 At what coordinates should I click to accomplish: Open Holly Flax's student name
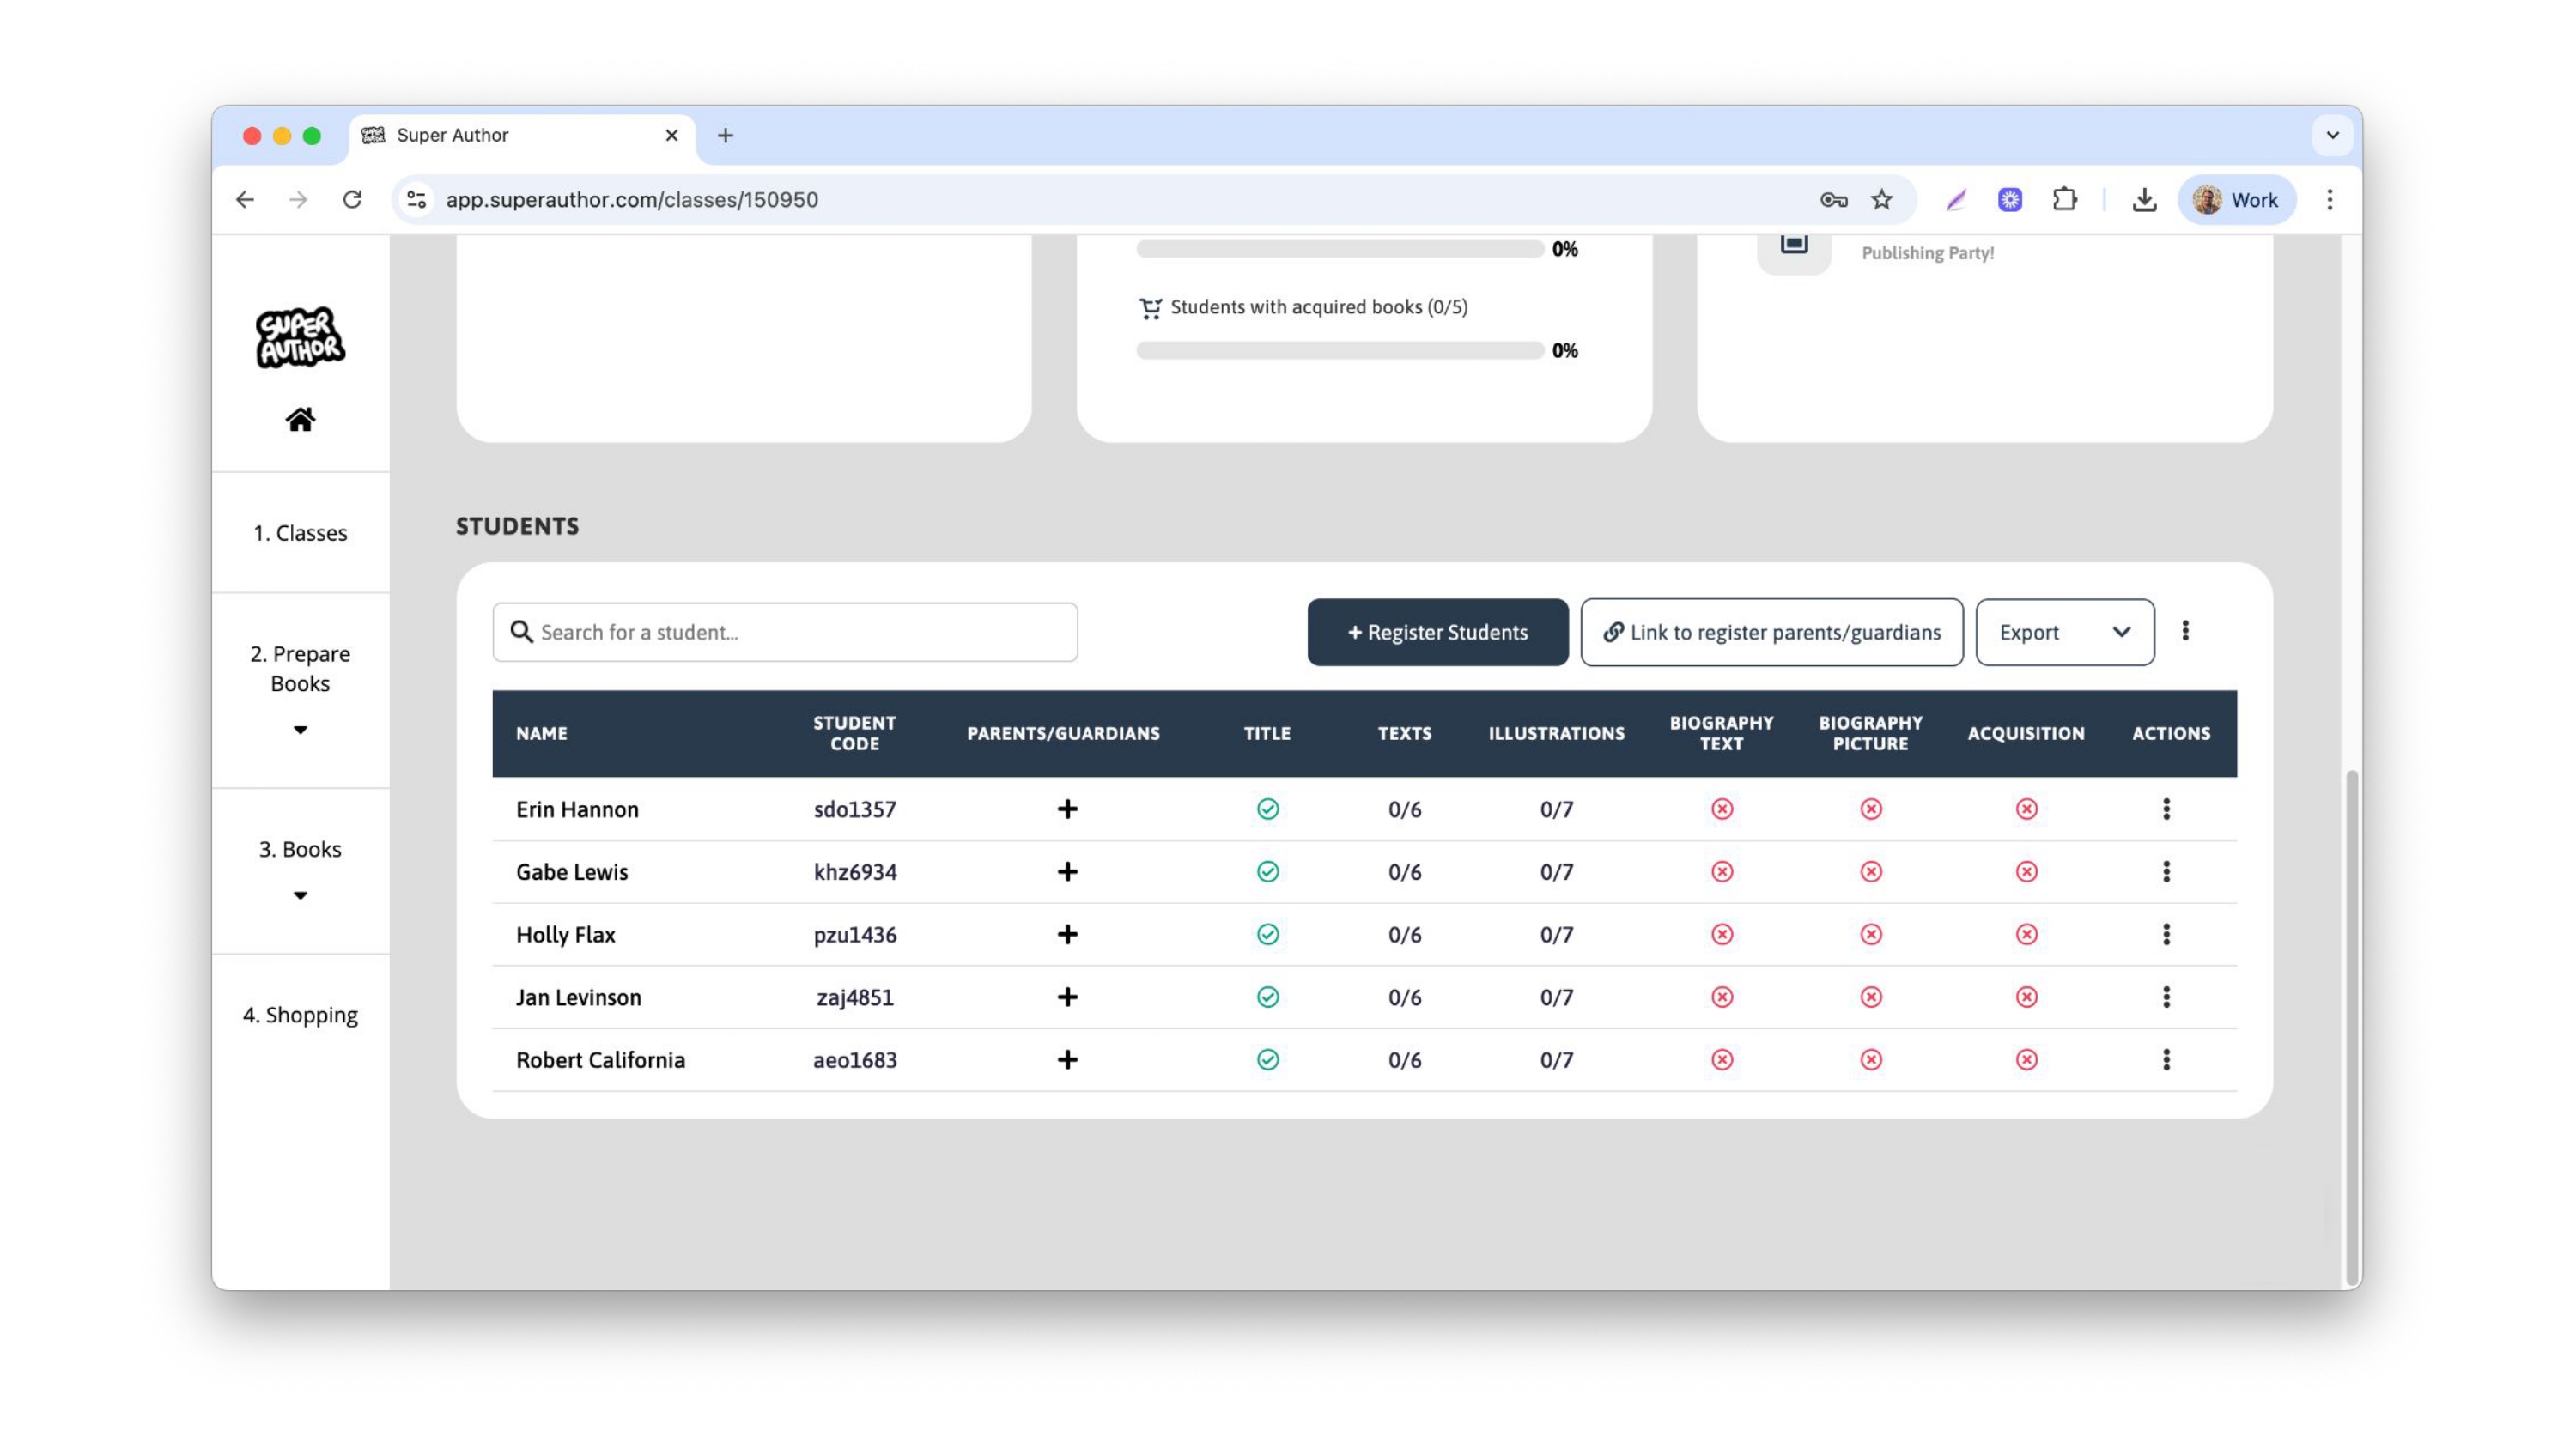[566, 934]
